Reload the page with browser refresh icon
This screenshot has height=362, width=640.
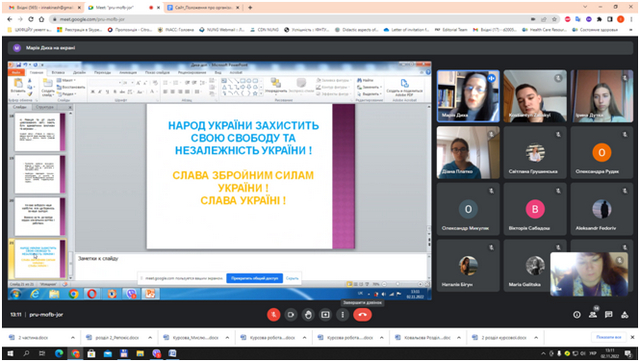pyautogui.click(x=31, y=19)
